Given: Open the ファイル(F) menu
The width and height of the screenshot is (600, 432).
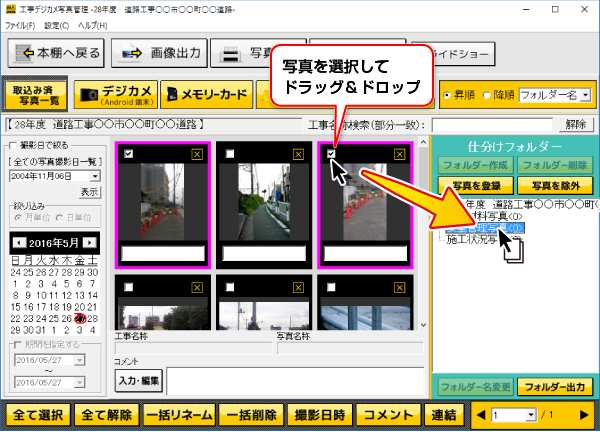Looking at the screenshot, I should point(20,26).
